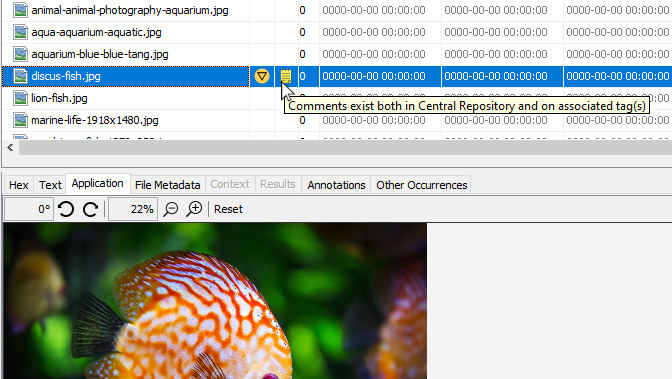Select file marine-life-1918x1480.jpg
This screenshot has width=672, height=379.
[95, 120]
